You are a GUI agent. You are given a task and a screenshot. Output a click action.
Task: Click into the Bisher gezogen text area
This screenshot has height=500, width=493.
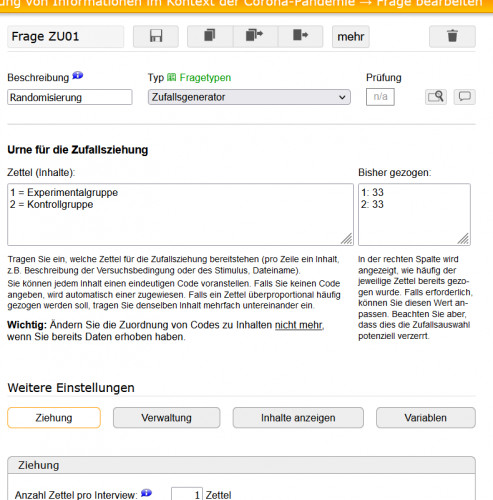pyautogui.click(x=414, y=214)
